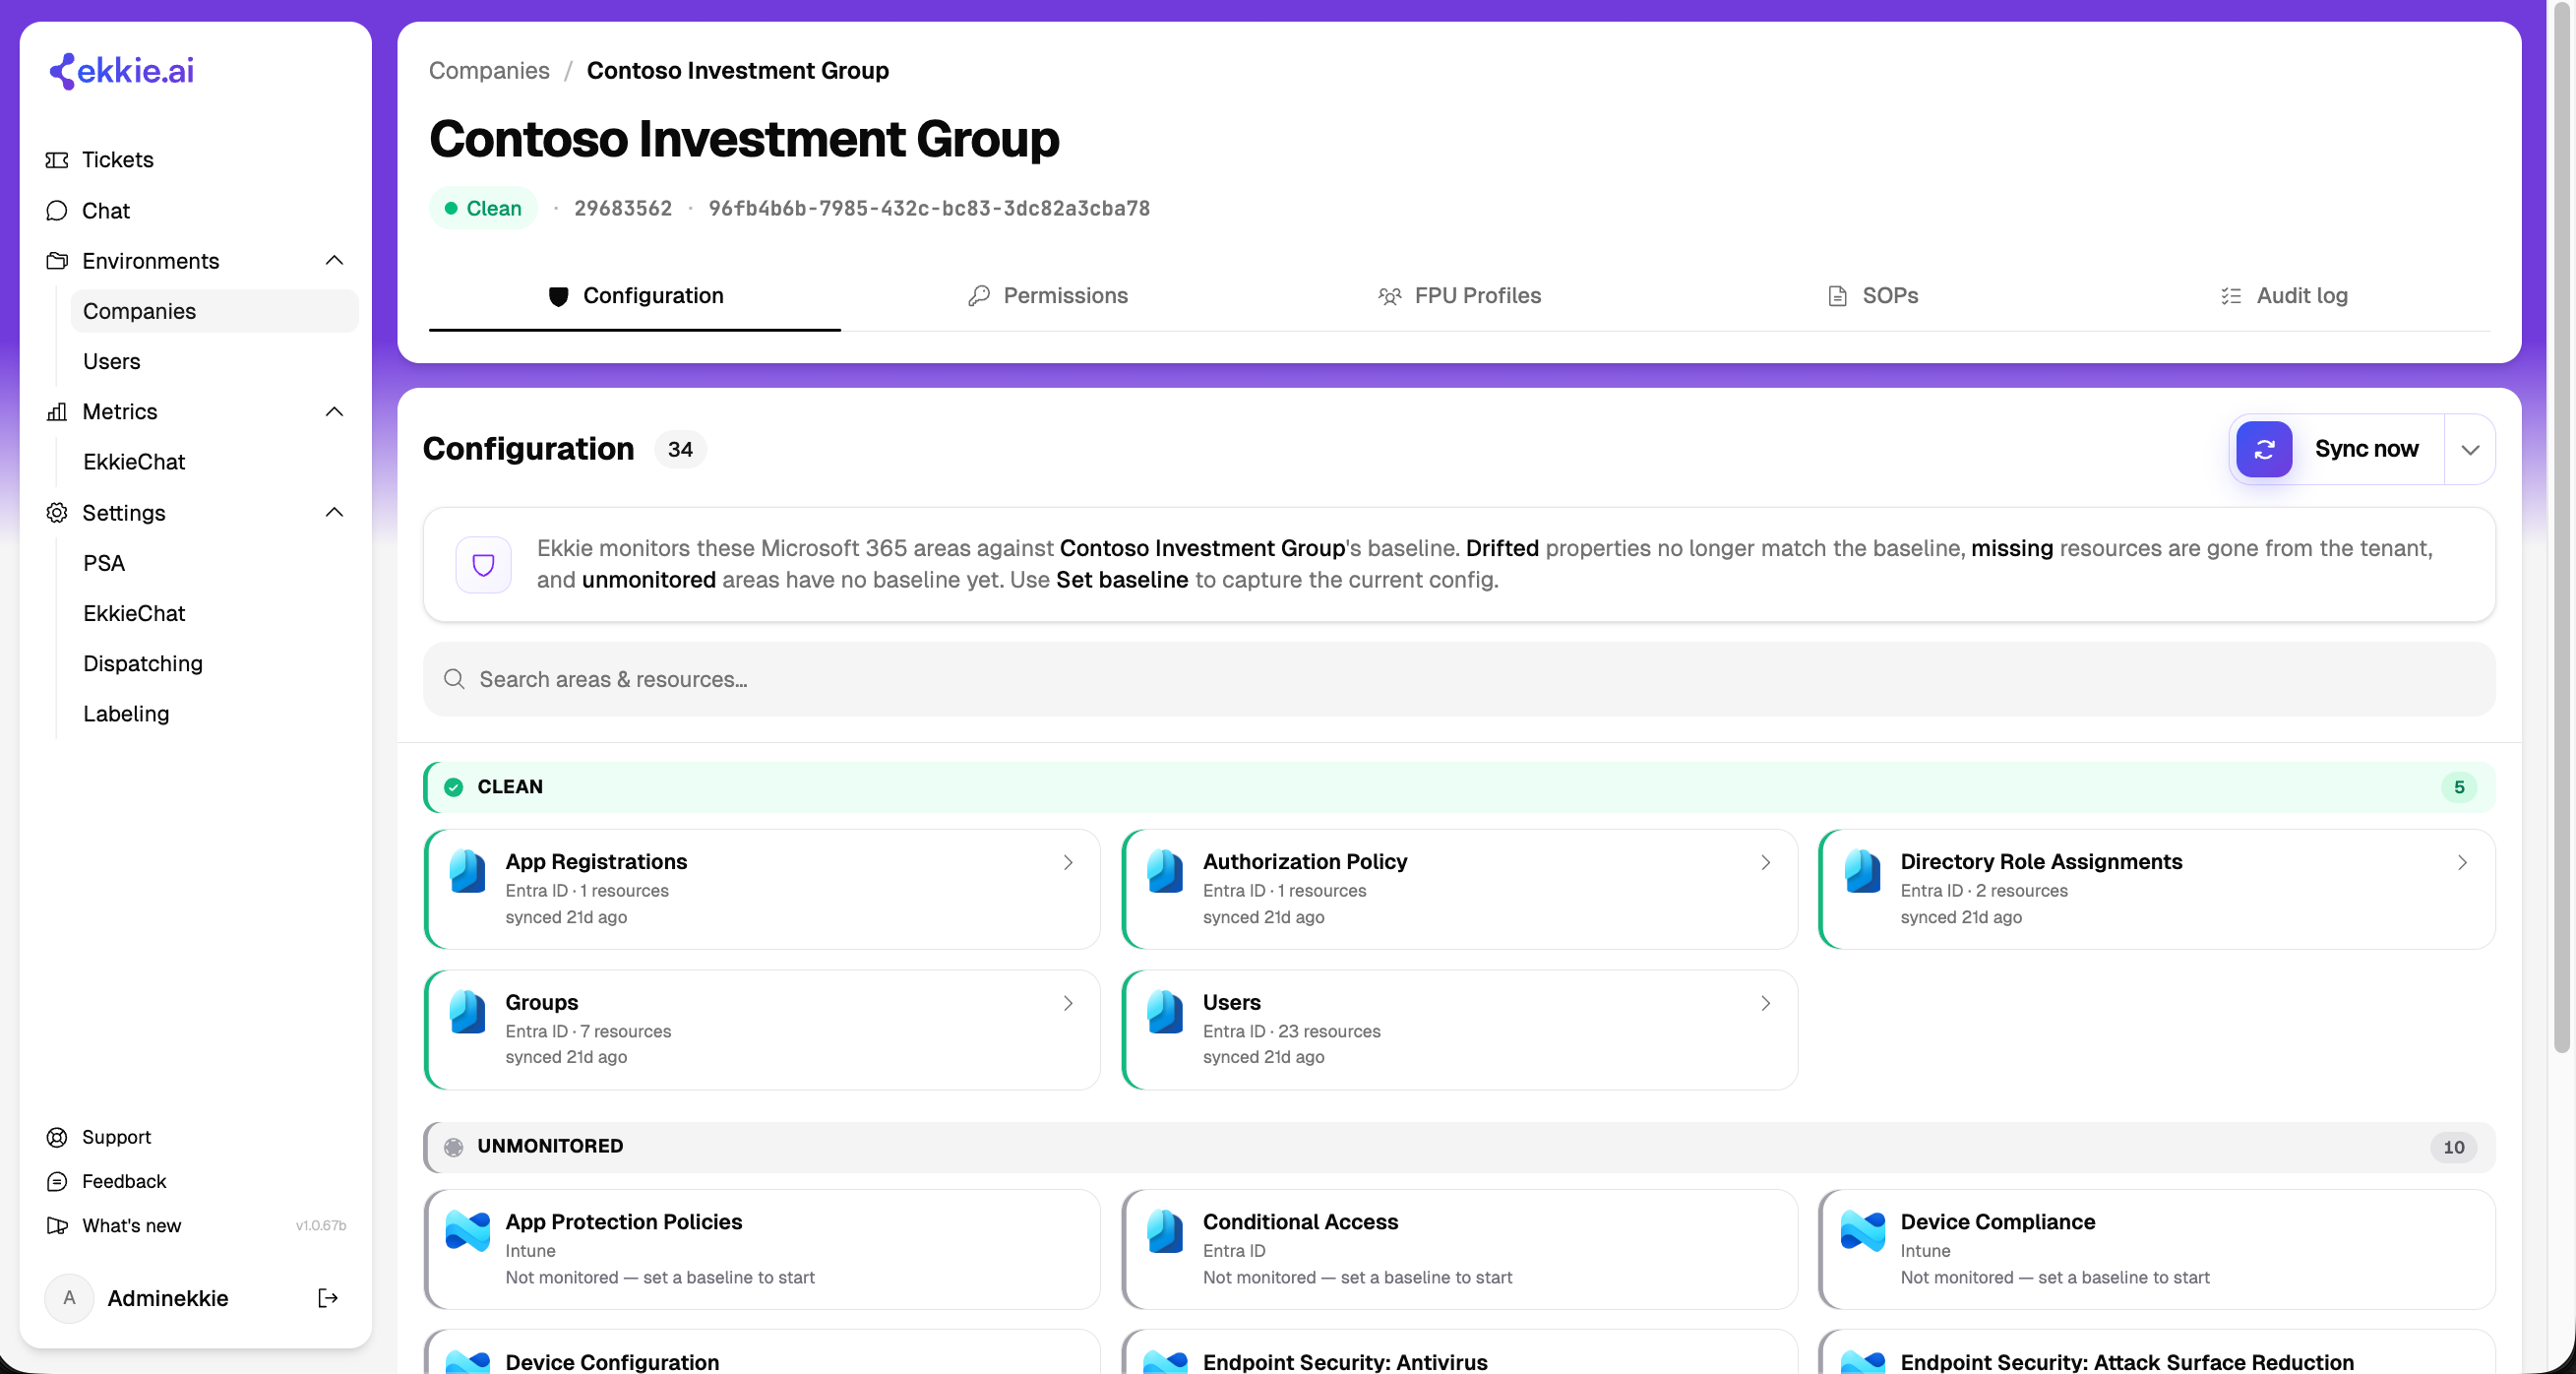Click the page vertical scrollbar
This screenshot has width=2576, height=1374.
[2561, 527]
